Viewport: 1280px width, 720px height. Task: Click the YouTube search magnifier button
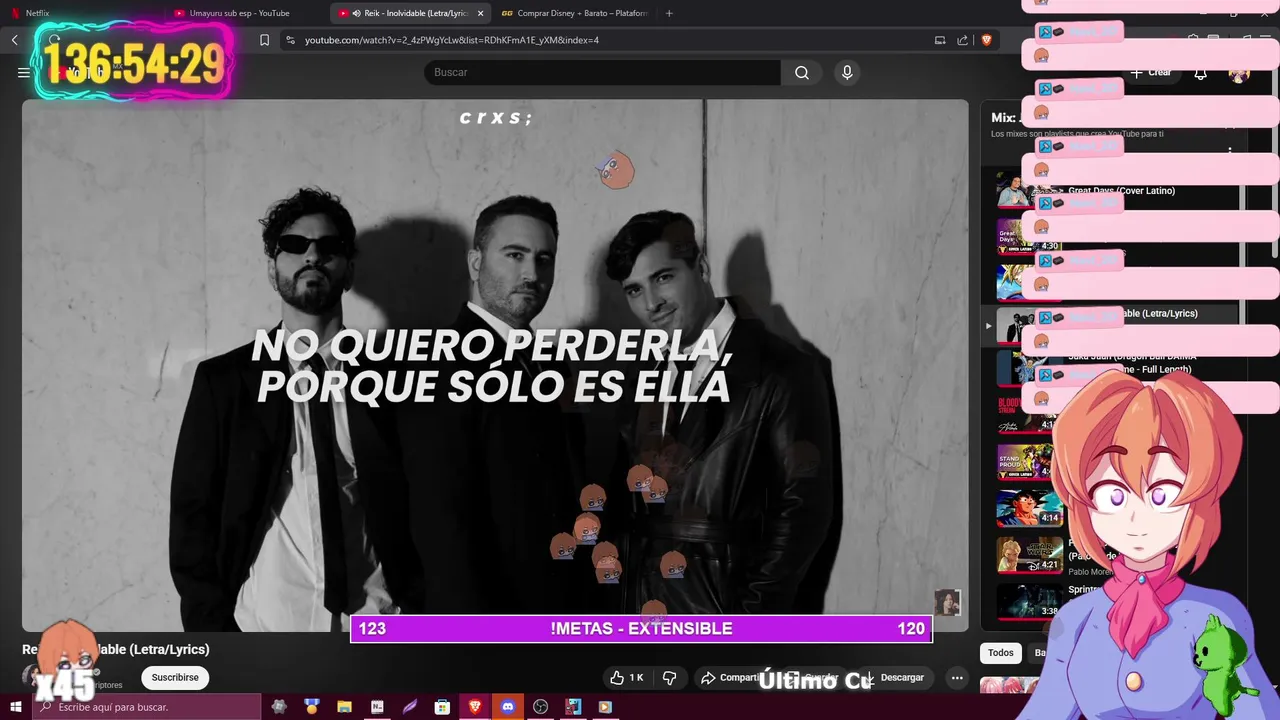tap(802, 72)
